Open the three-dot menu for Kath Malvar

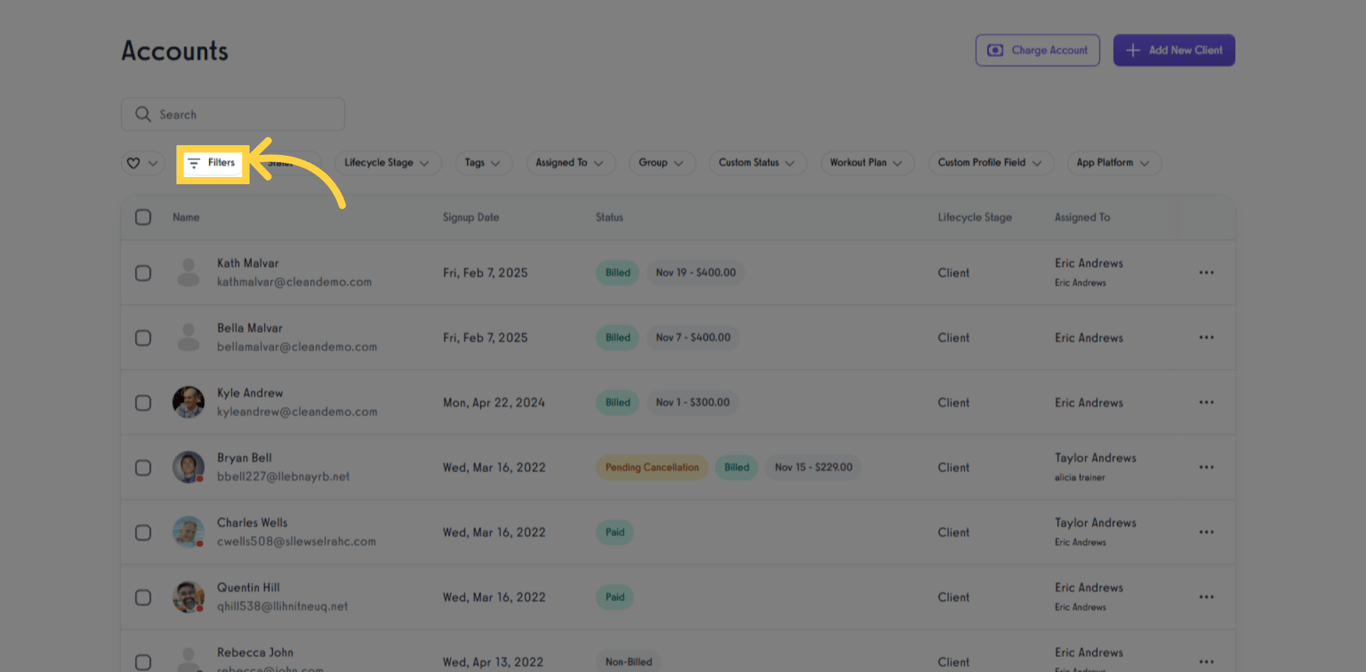1206,272
